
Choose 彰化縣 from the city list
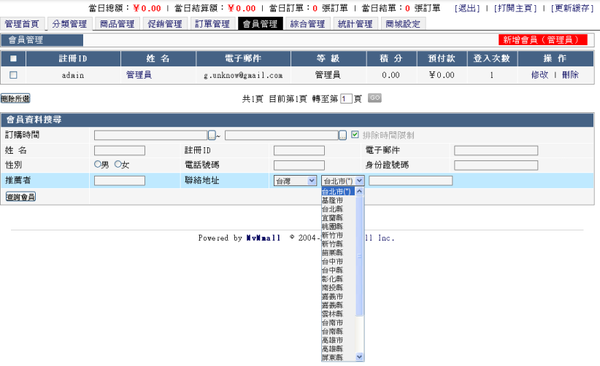click(332, 279)
